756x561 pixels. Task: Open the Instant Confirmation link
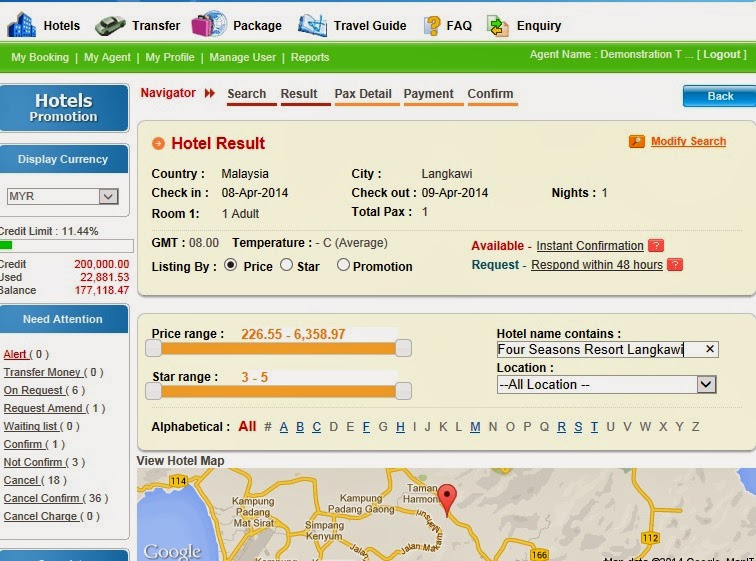[590, 246]
